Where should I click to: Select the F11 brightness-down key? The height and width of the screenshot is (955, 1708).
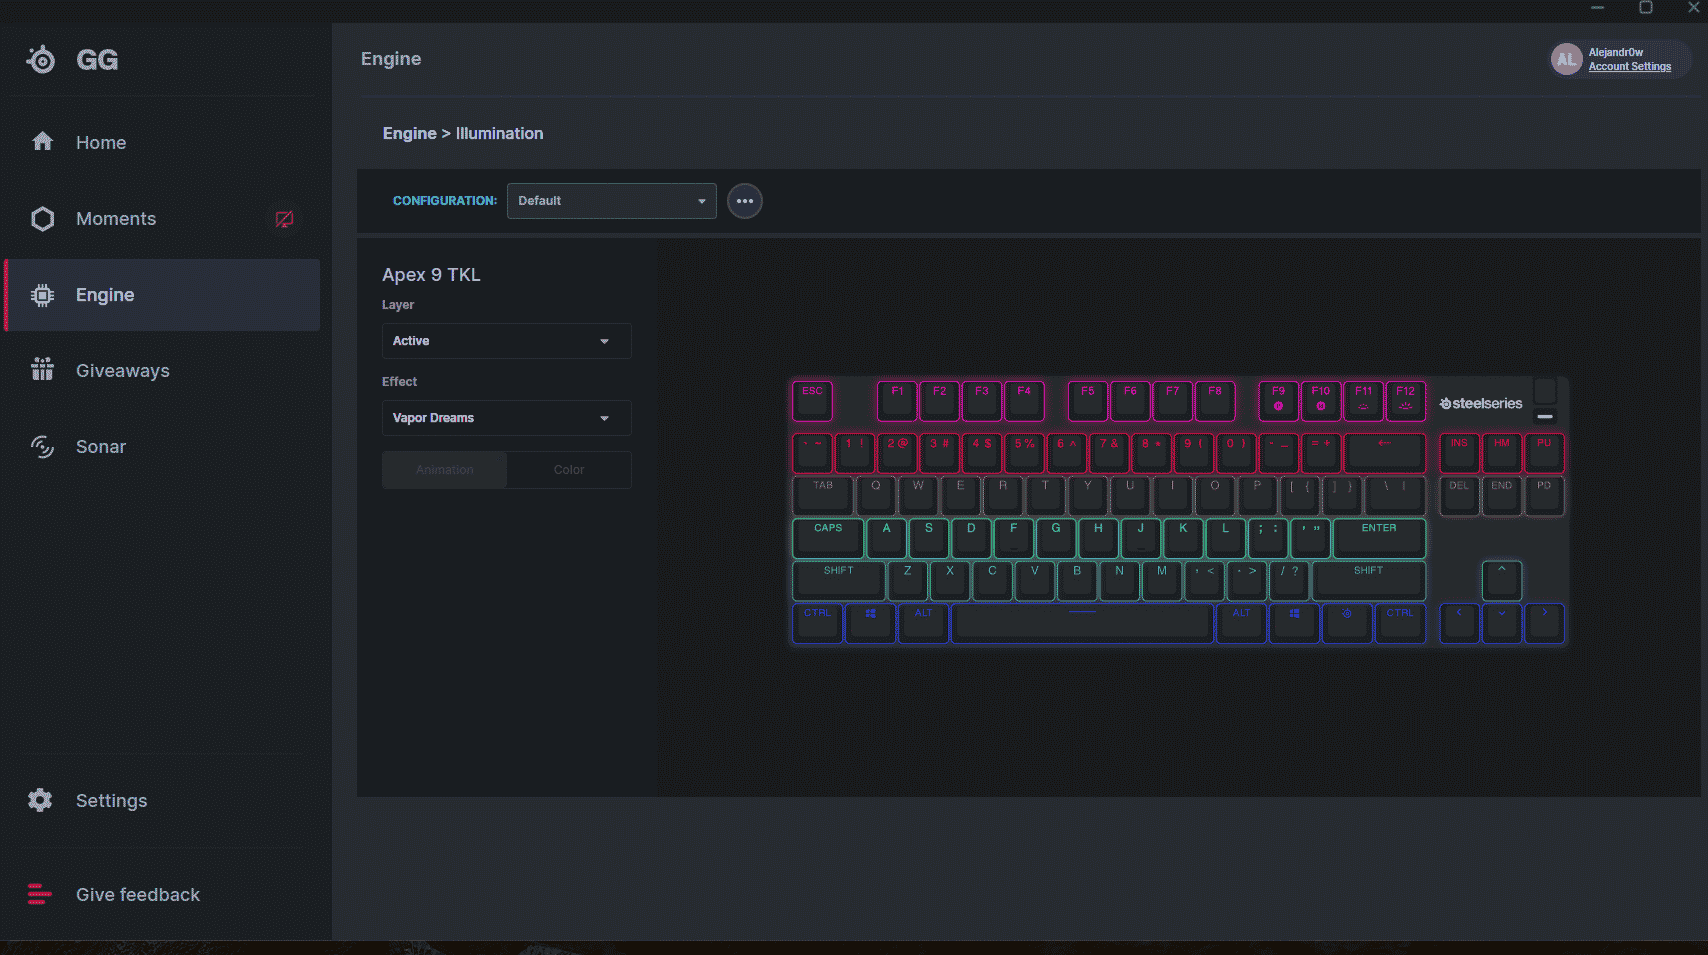tap(1364, 401)
